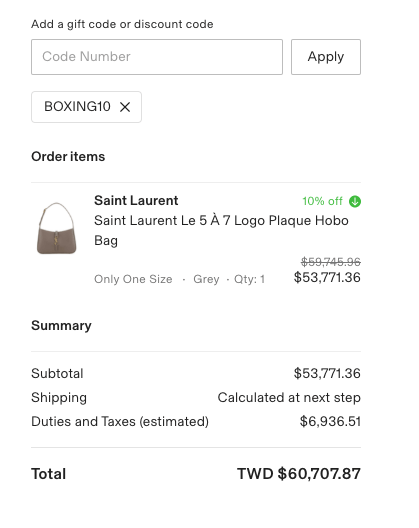Click the TWD $60,707.87 total amount
The width and height of the screenshot is (419, 528).
click(x=299, y=474)
